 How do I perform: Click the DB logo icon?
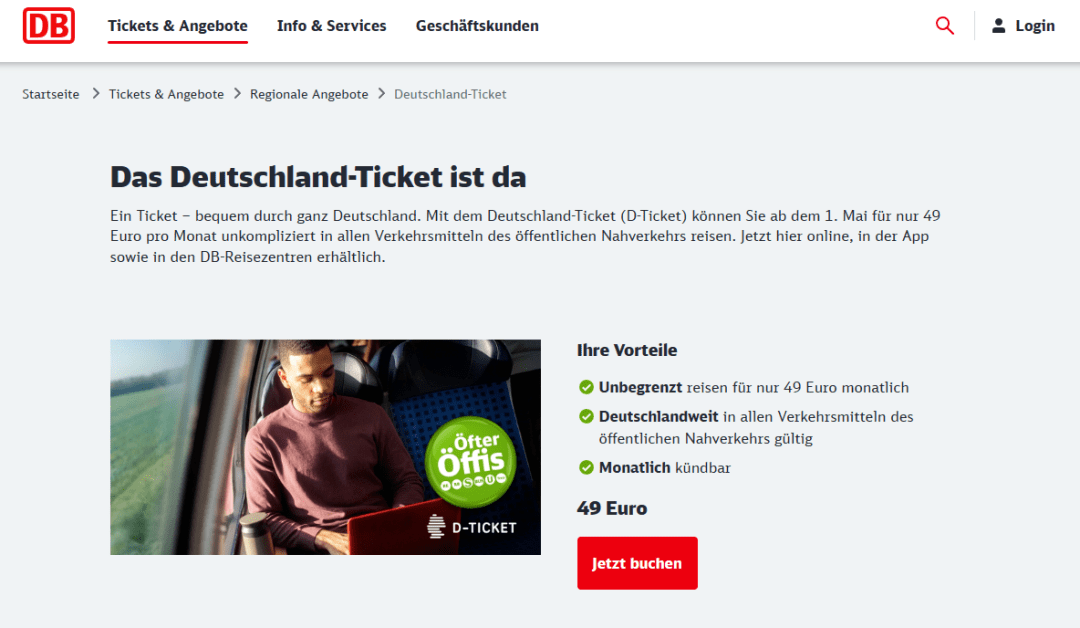(x=49, y=25)
